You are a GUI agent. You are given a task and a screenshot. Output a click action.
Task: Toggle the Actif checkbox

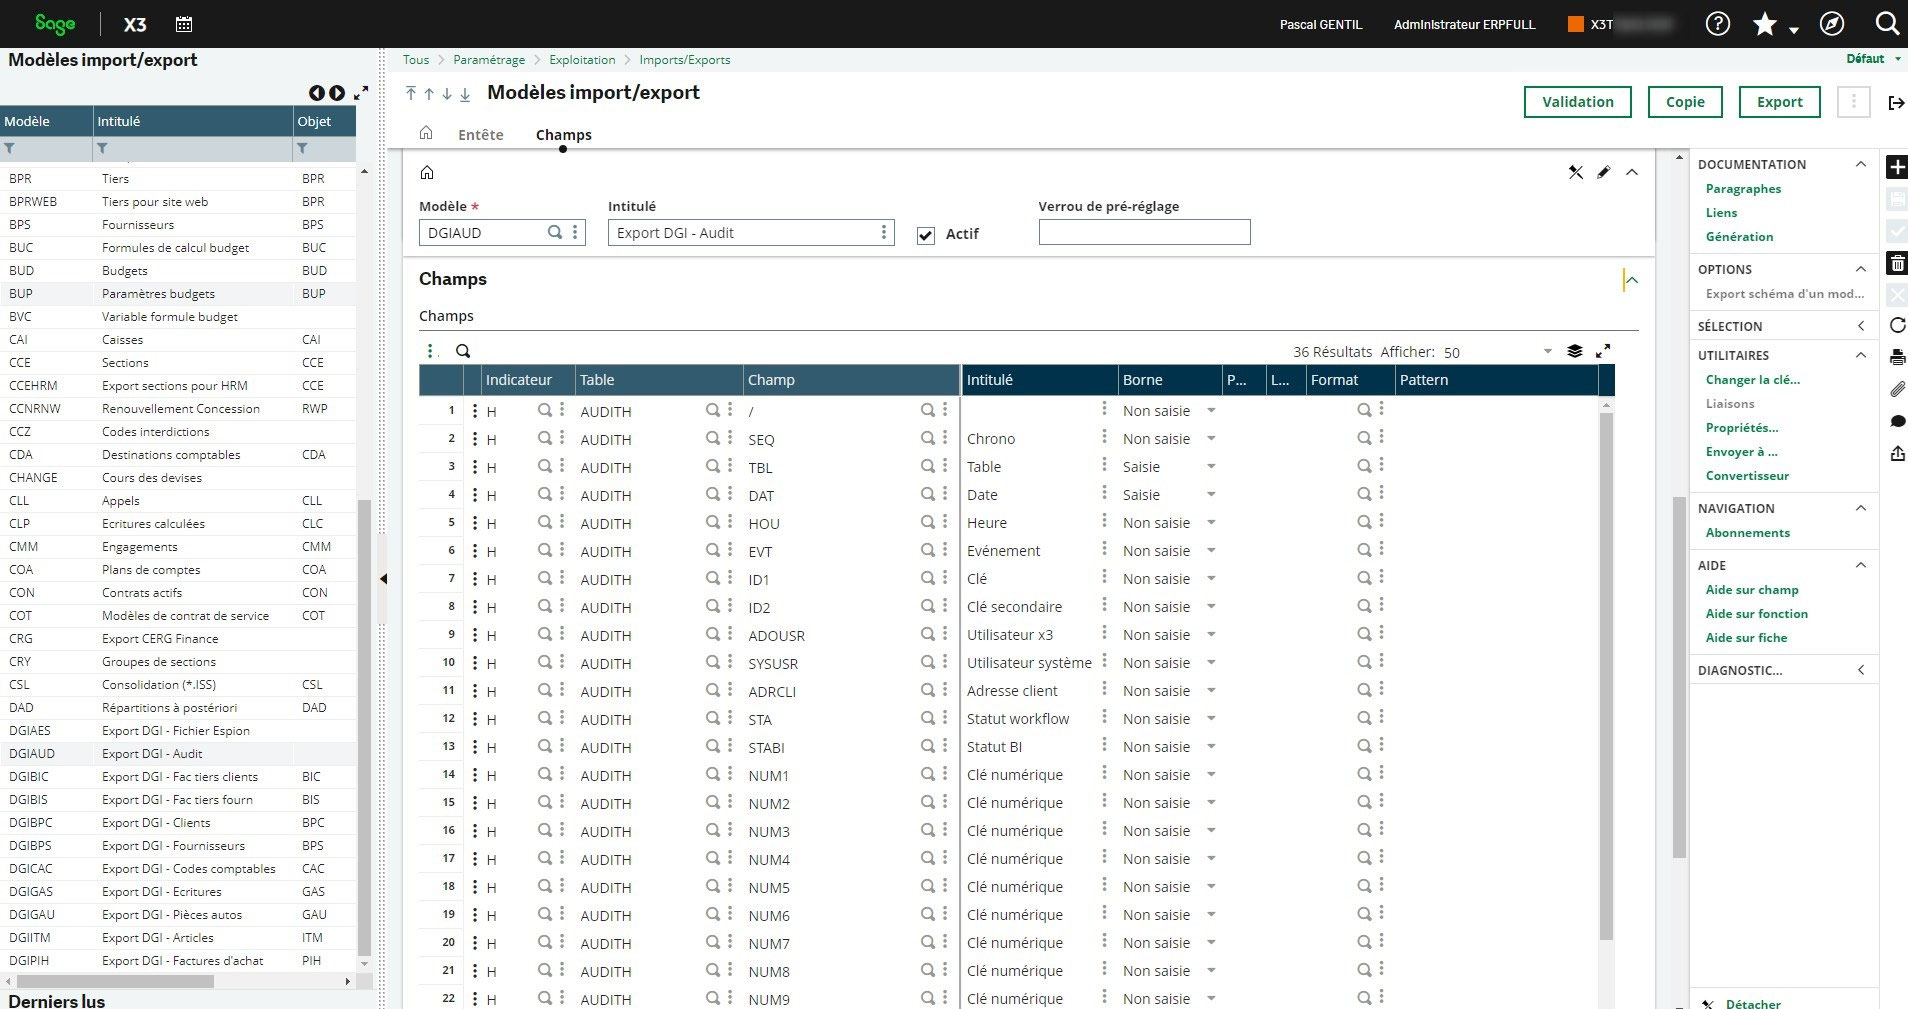click(x=925, y=235)
